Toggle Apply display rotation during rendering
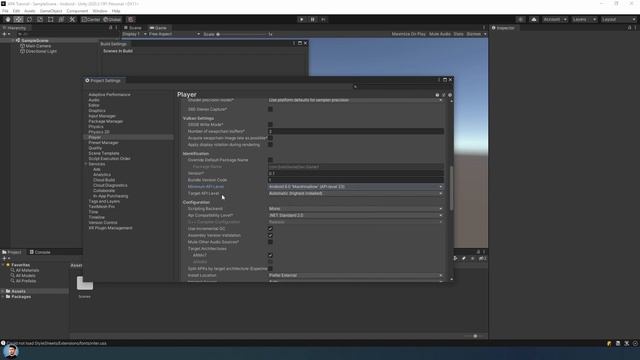The height and width of the screenshot is (360, 640). coord(270,145)
